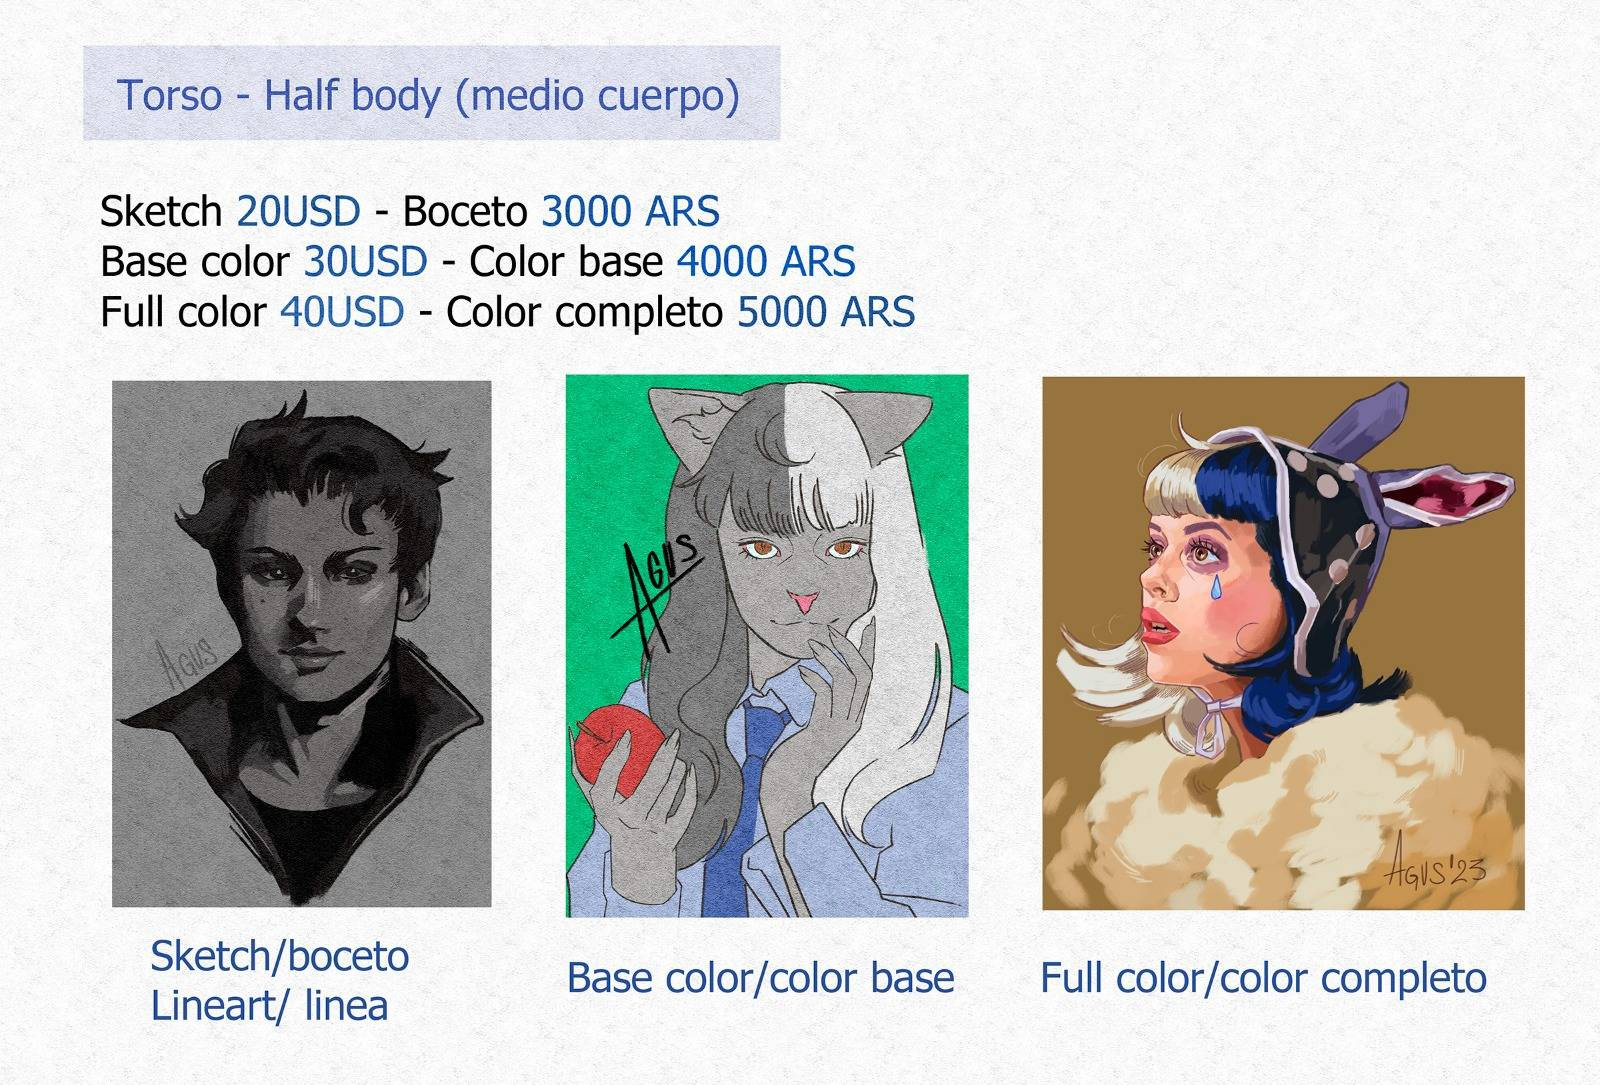Image resolution: width=1600 pixels, height=1085 pixels.
Task: Click the 30USD base color price
Action: tap(365, 262)
